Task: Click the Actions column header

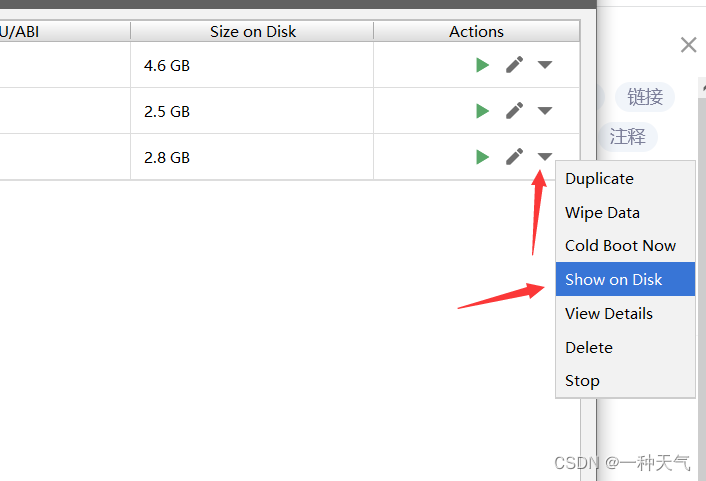Action: point(476,32)
